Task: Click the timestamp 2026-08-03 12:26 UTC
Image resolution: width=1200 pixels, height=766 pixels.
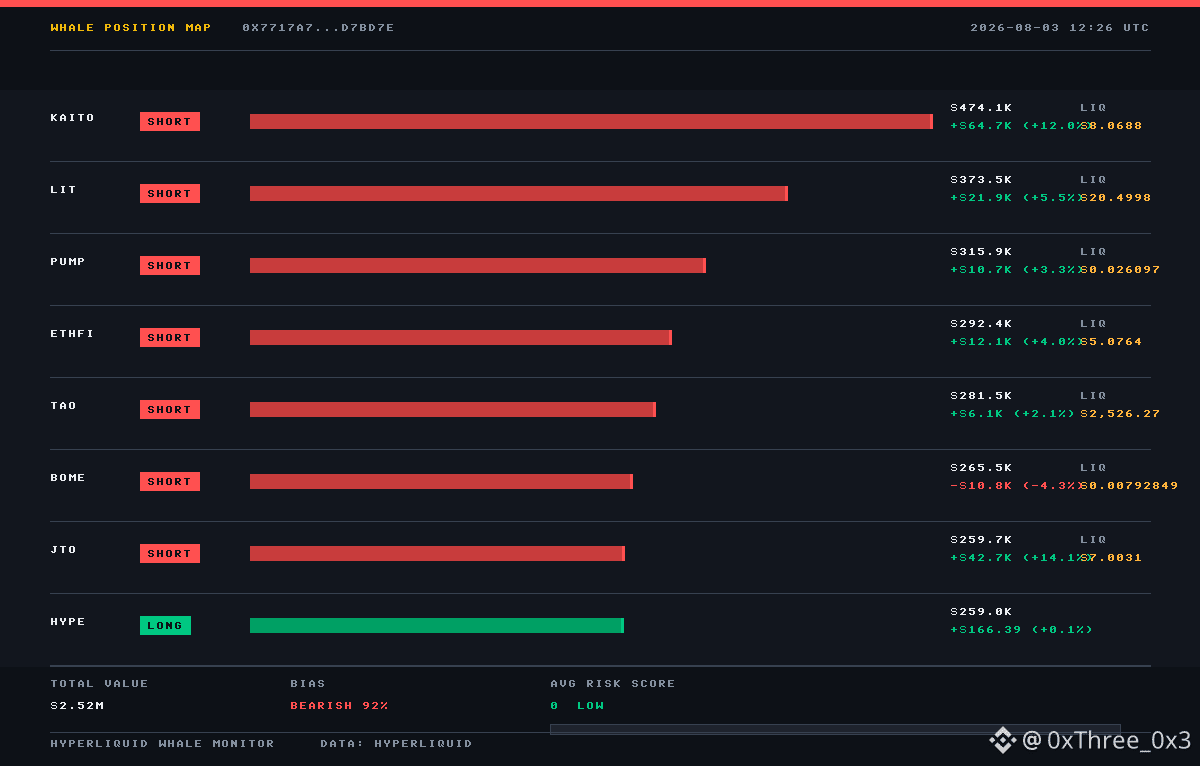Action: tap(1060, 28)
